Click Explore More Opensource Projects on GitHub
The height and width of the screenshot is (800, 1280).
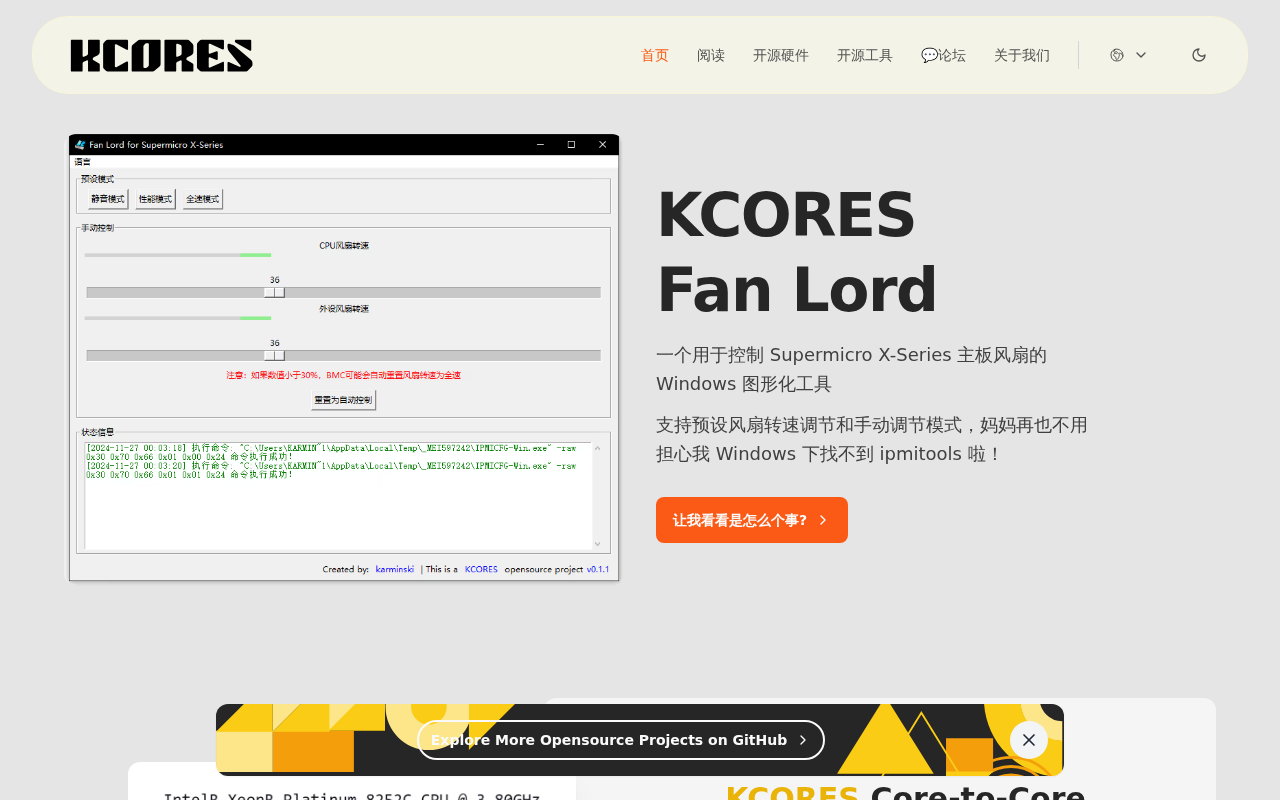point(621,740)
